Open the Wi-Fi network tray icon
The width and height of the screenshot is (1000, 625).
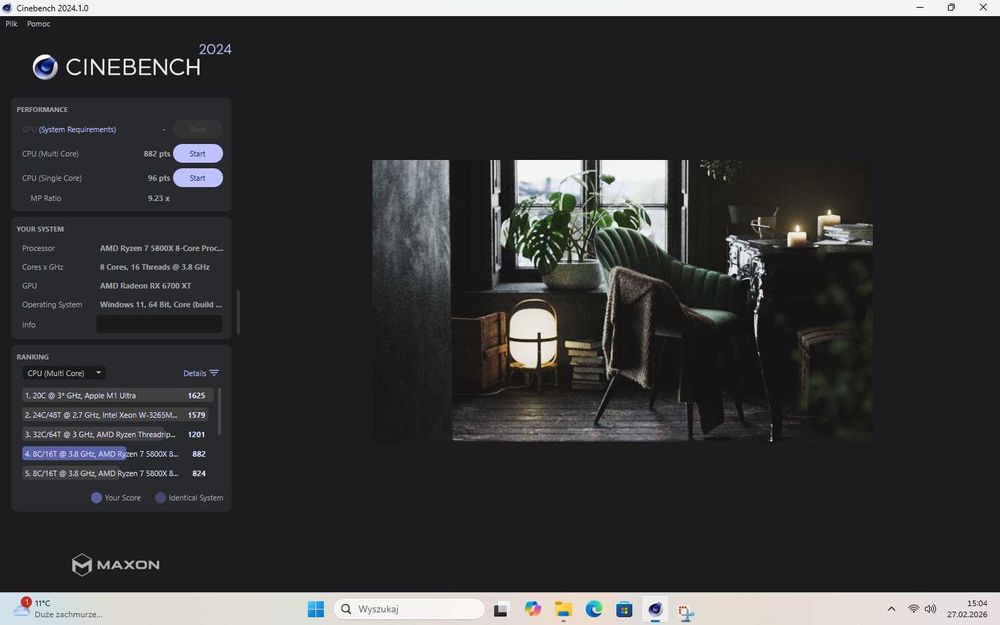(913, 609)
